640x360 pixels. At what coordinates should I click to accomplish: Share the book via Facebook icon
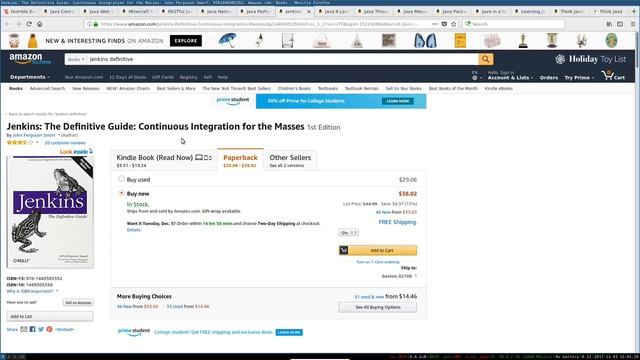click(33, 329)
